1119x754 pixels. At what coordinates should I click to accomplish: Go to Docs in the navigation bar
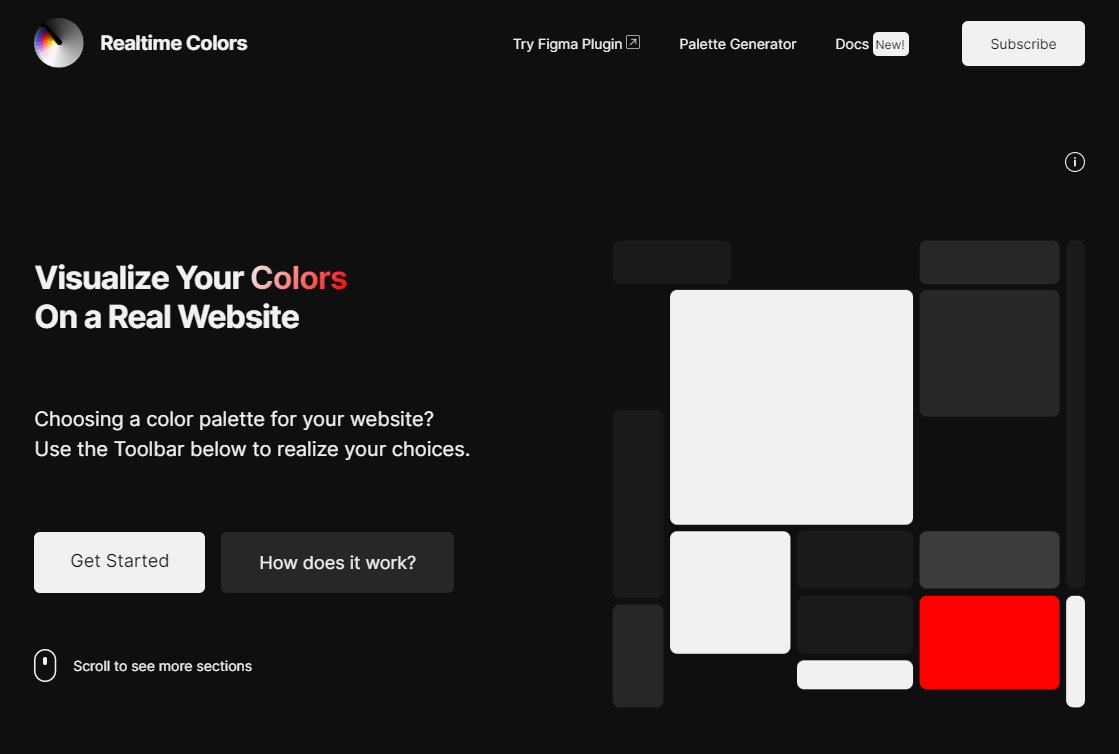851,44
